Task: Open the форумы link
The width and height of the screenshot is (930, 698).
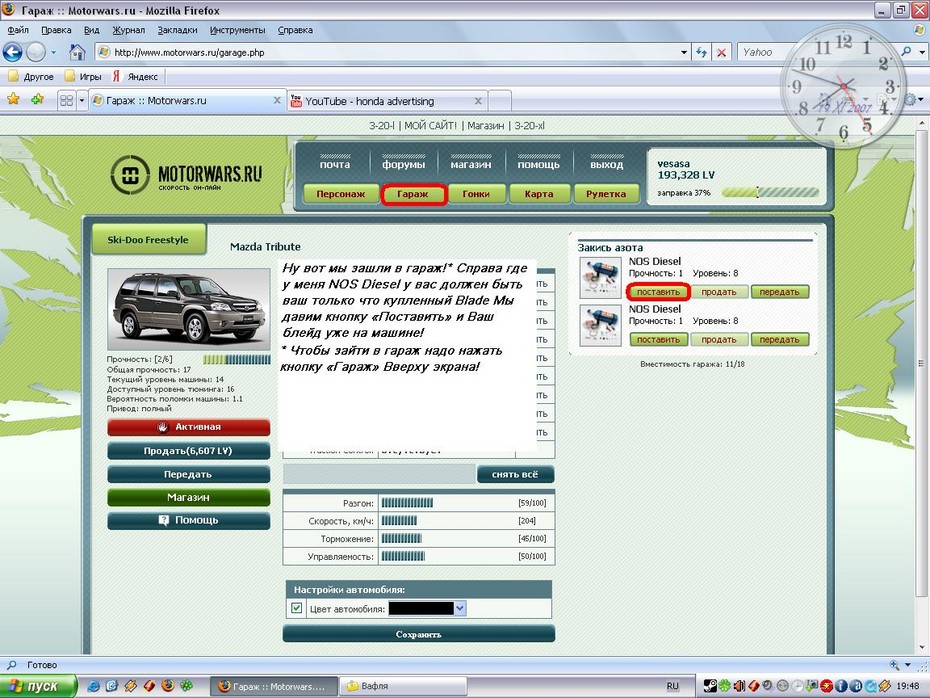Action: pos(403,164)
